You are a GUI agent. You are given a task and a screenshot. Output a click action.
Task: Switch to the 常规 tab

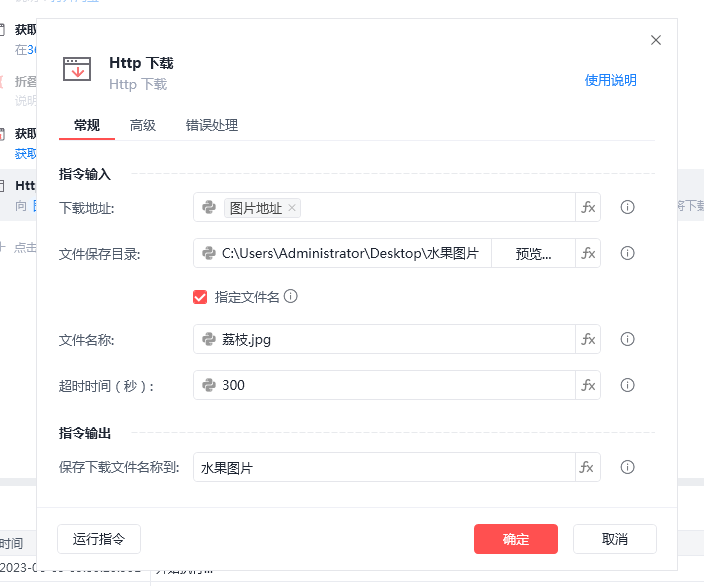87,125
